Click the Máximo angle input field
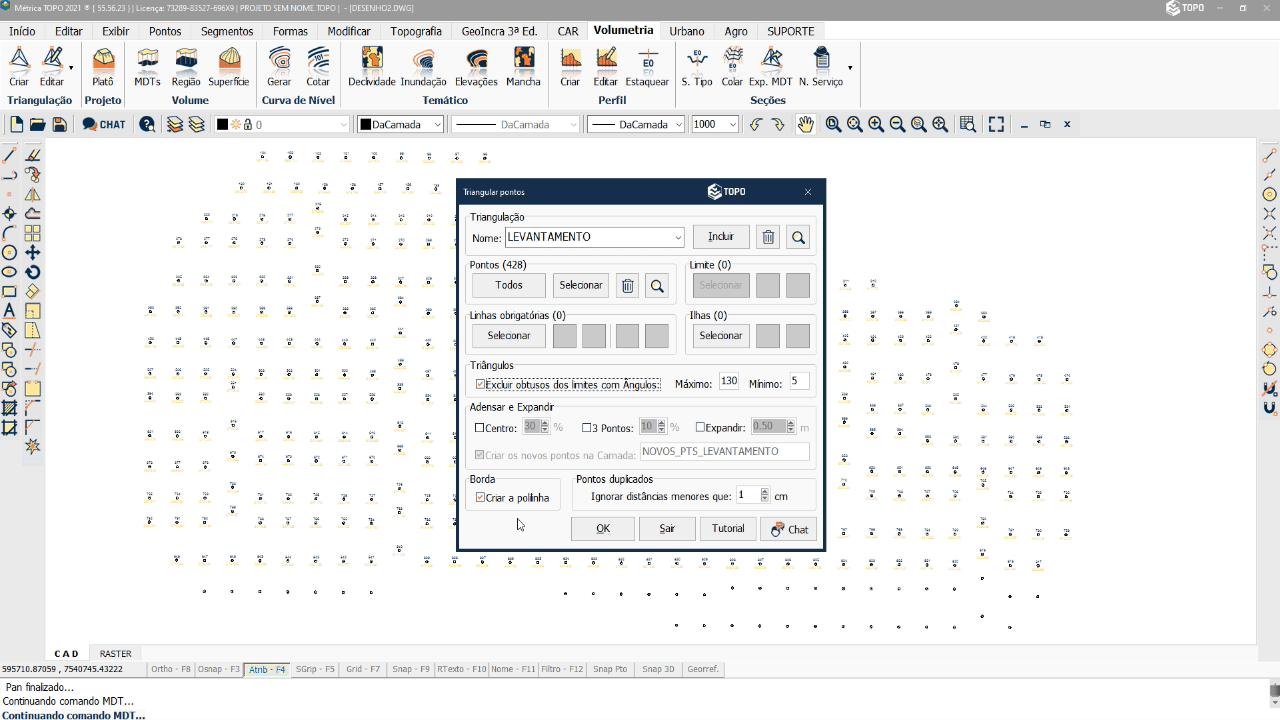This screenshot has height=720, width=1280. (728, 381)
